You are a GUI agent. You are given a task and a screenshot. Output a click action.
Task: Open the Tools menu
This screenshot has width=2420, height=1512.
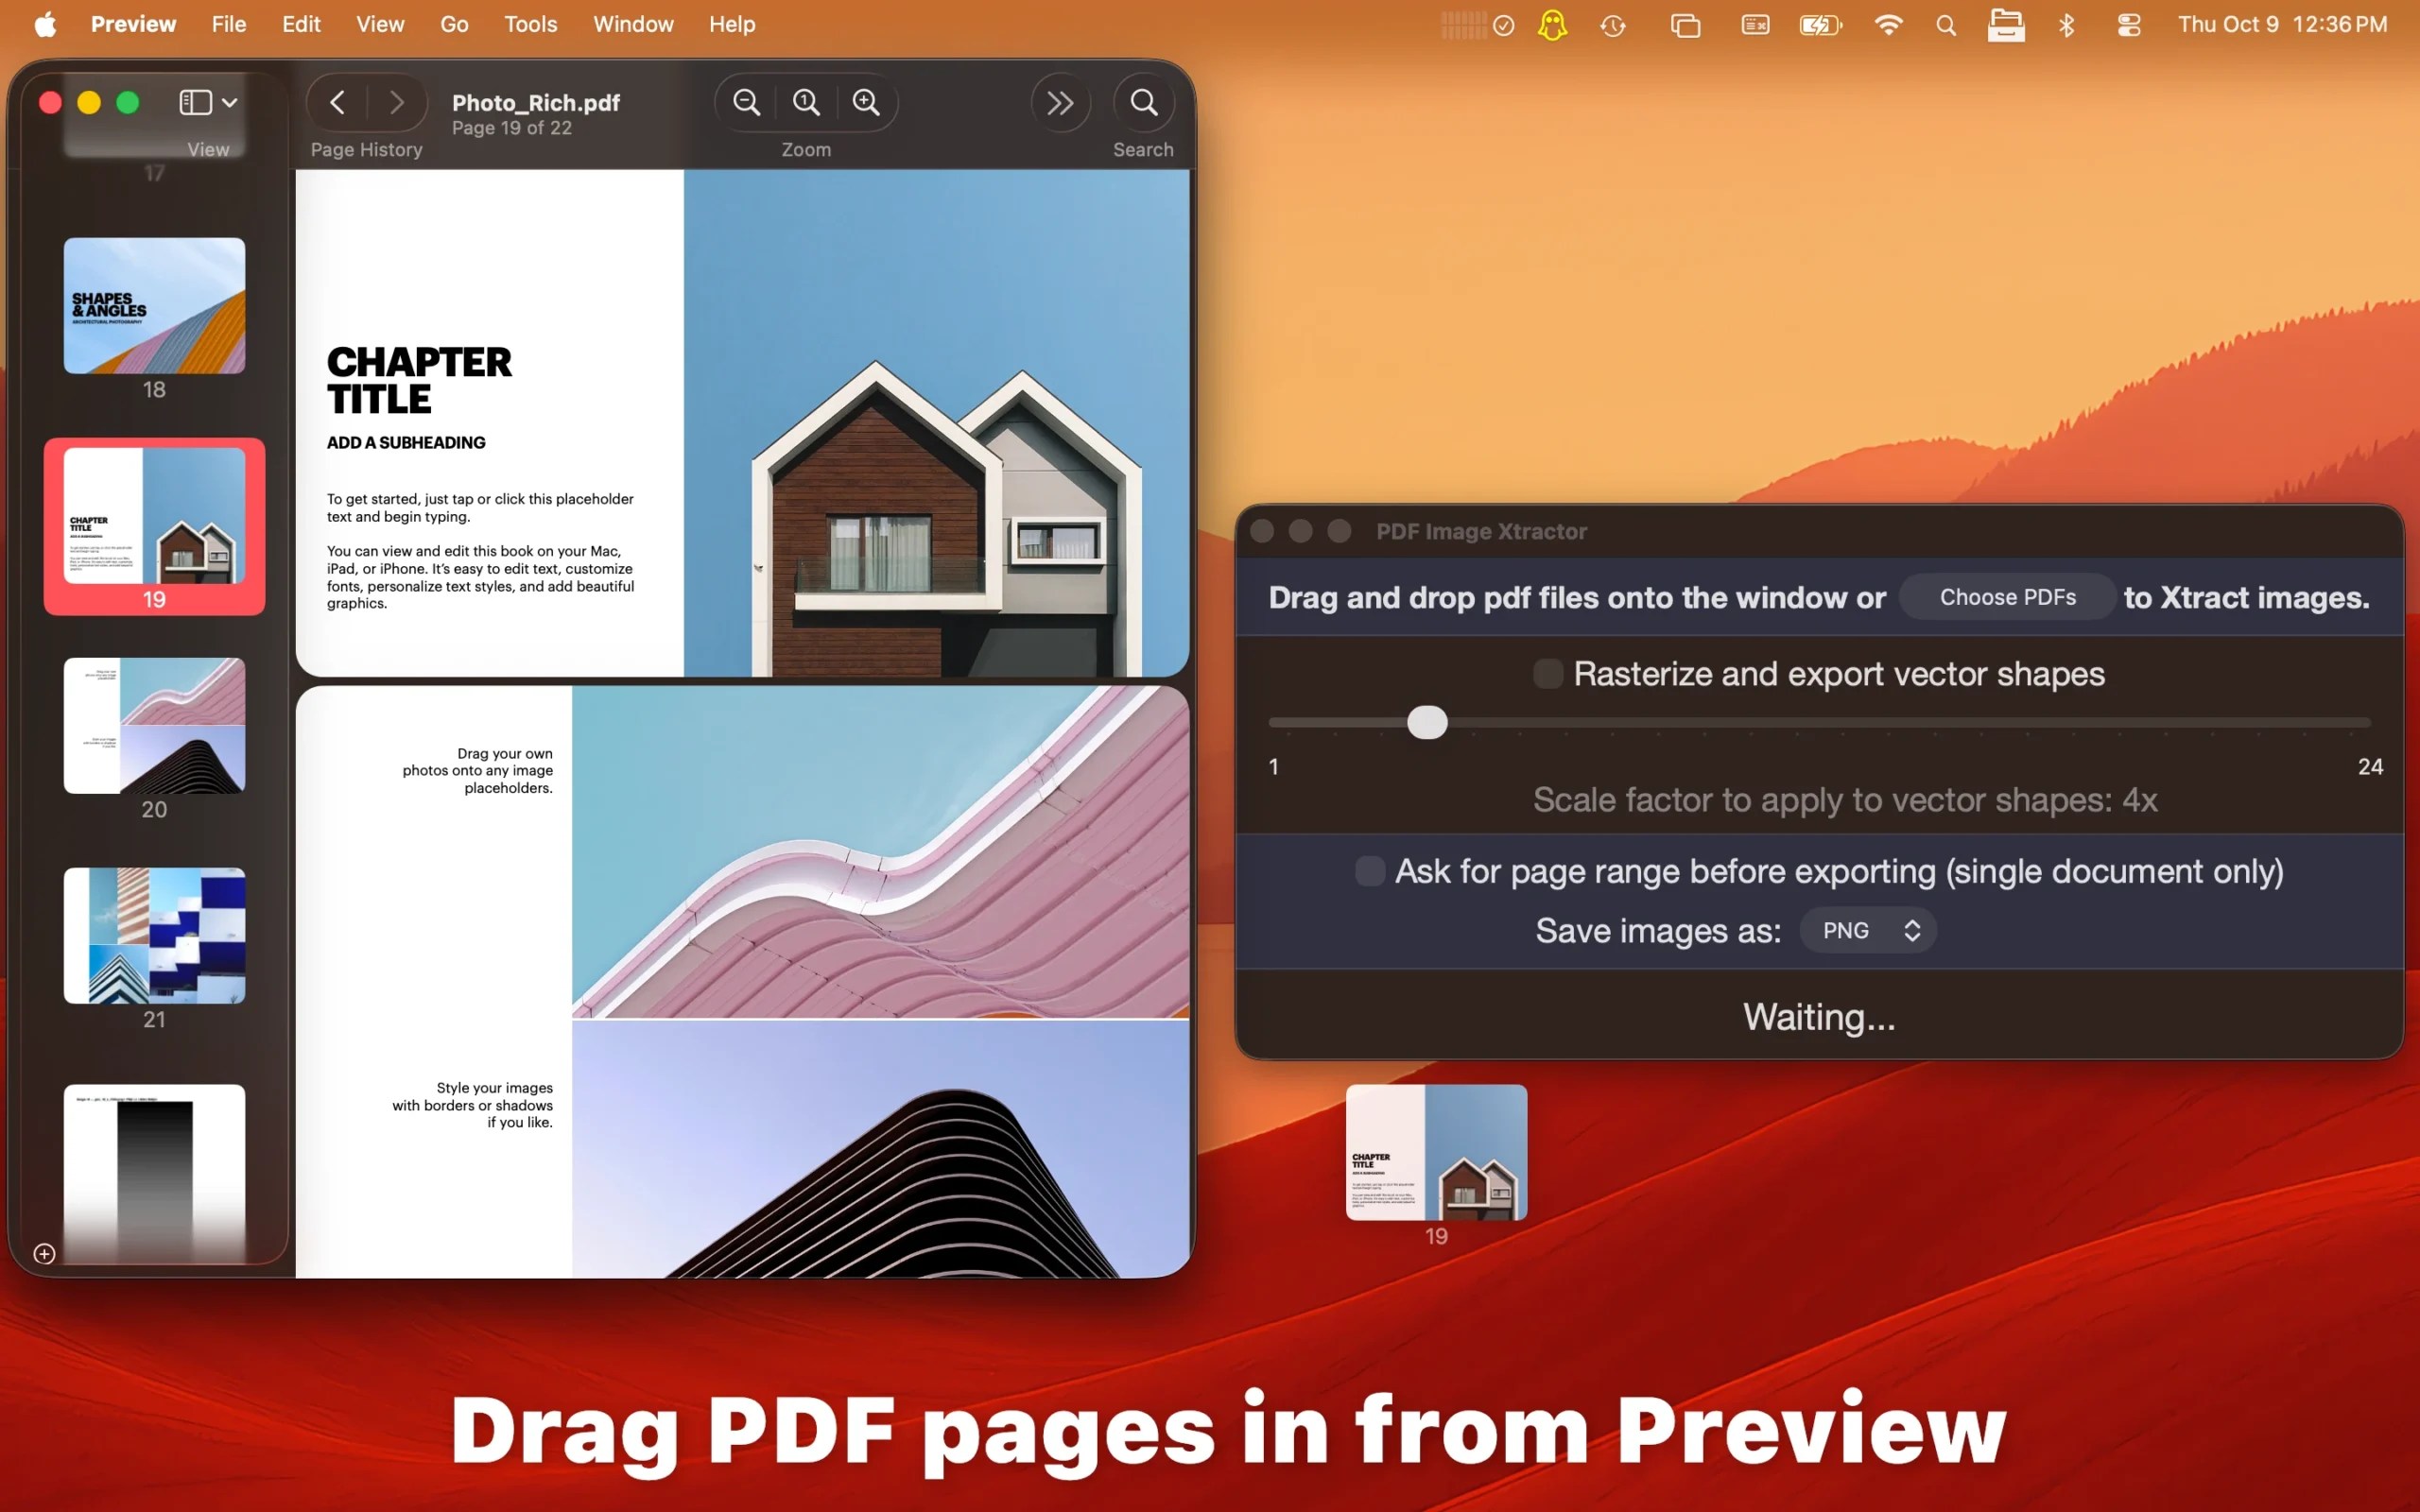(530, 24)
